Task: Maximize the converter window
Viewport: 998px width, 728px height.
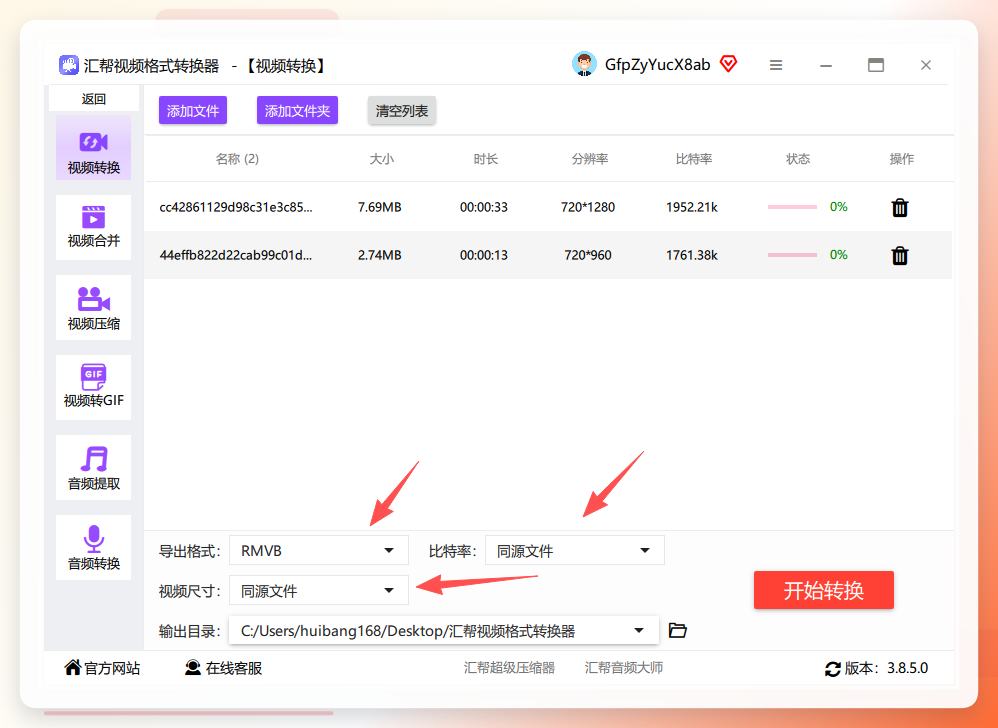Action: 876,65
